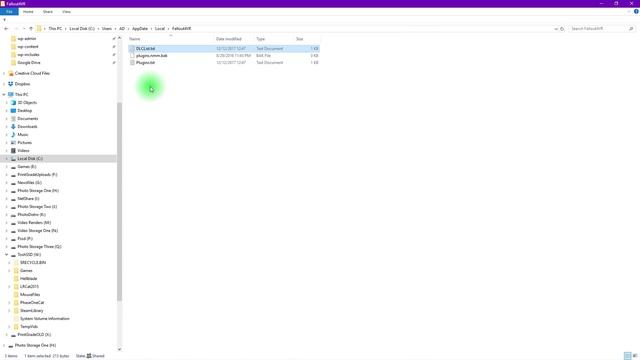Open the Explorer help icon
This screenshot has height=360, width=640.
[636, 11]
